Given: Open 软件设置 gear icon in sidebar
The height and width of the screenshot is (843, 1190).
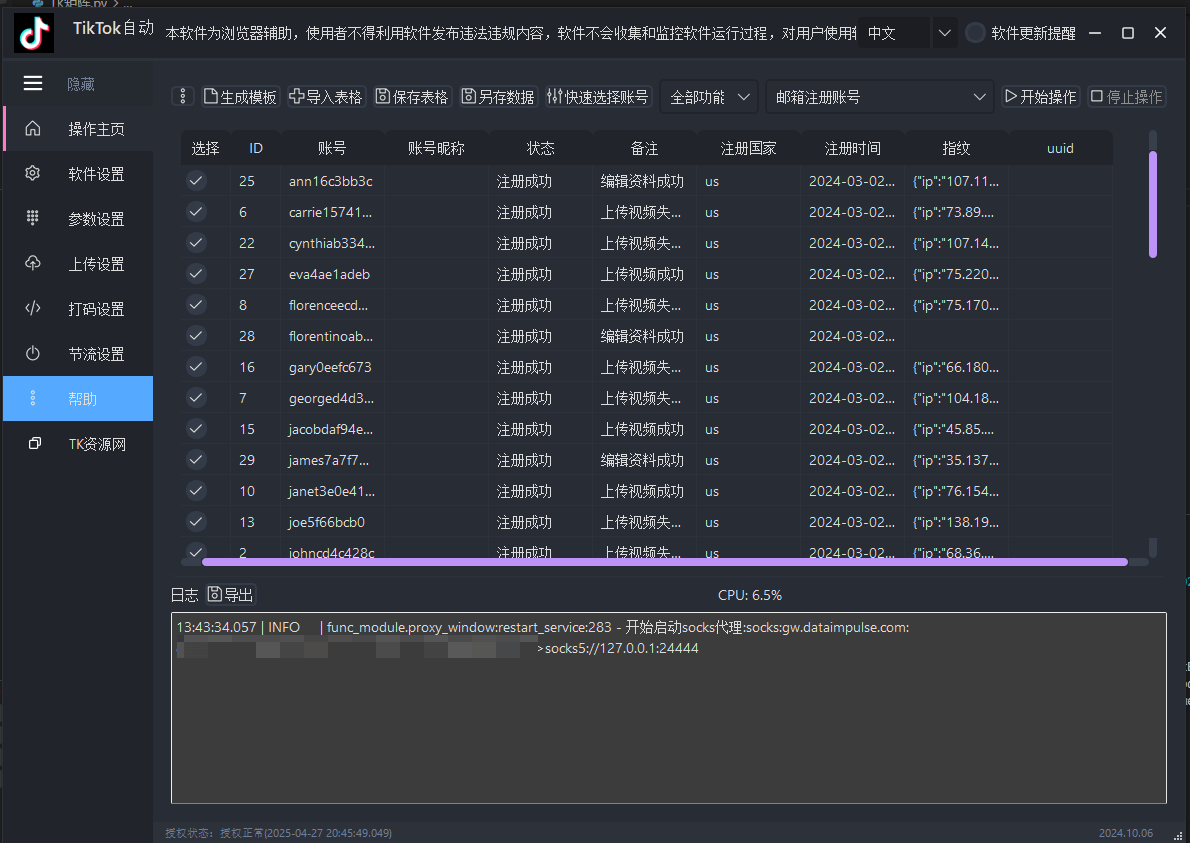Looking at the screenshot, I should click(x=33, y=174).
